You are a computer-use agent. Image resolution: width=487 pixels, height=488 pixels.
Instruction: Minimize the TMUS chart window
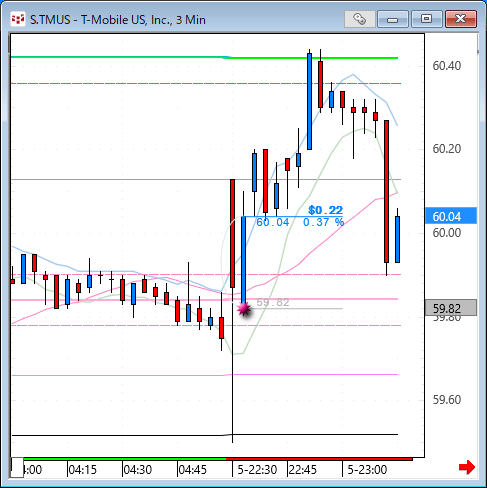(393, 19)
